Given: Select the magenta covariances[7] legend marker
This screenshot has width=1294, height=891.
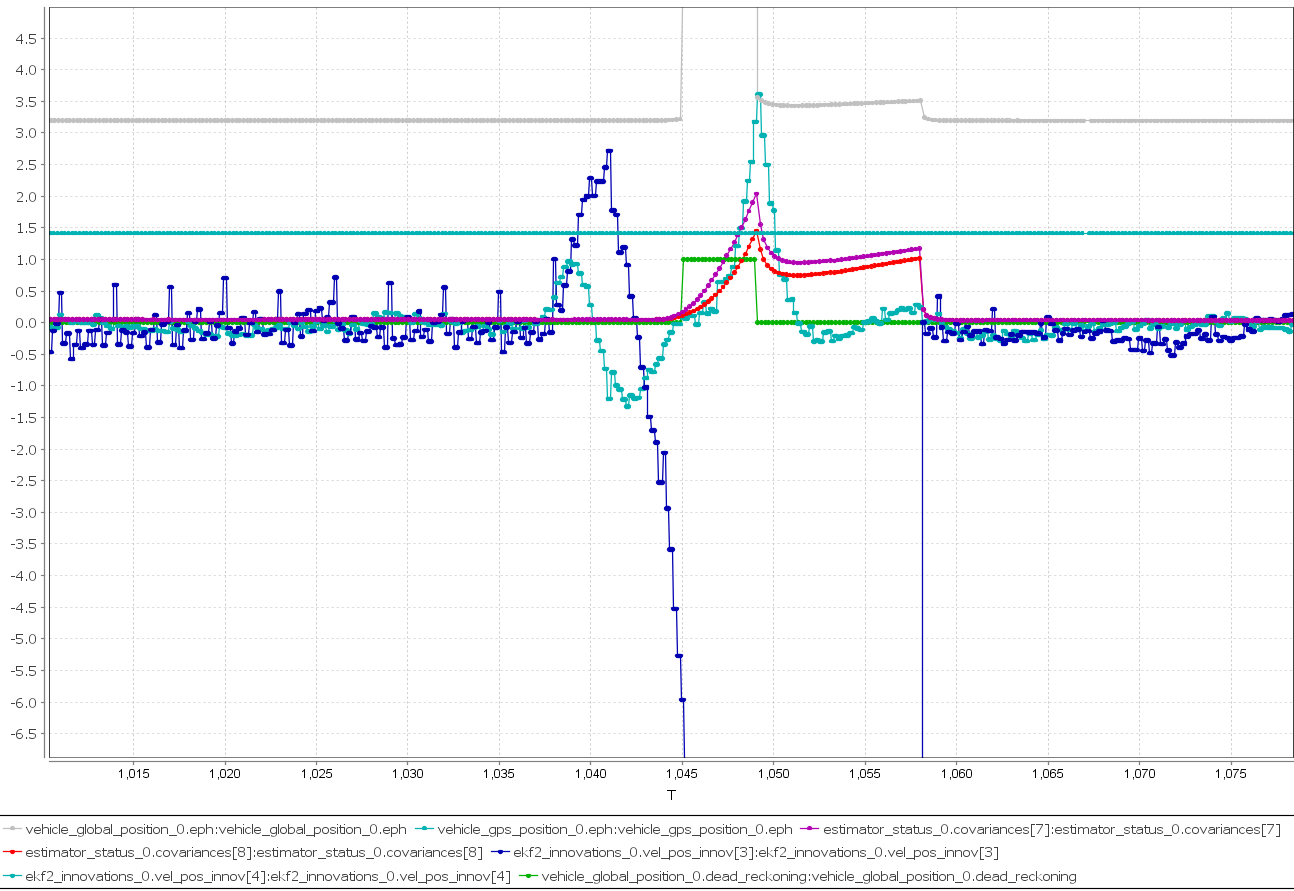Looking at the screenshot, I should [x=811, y=829].
